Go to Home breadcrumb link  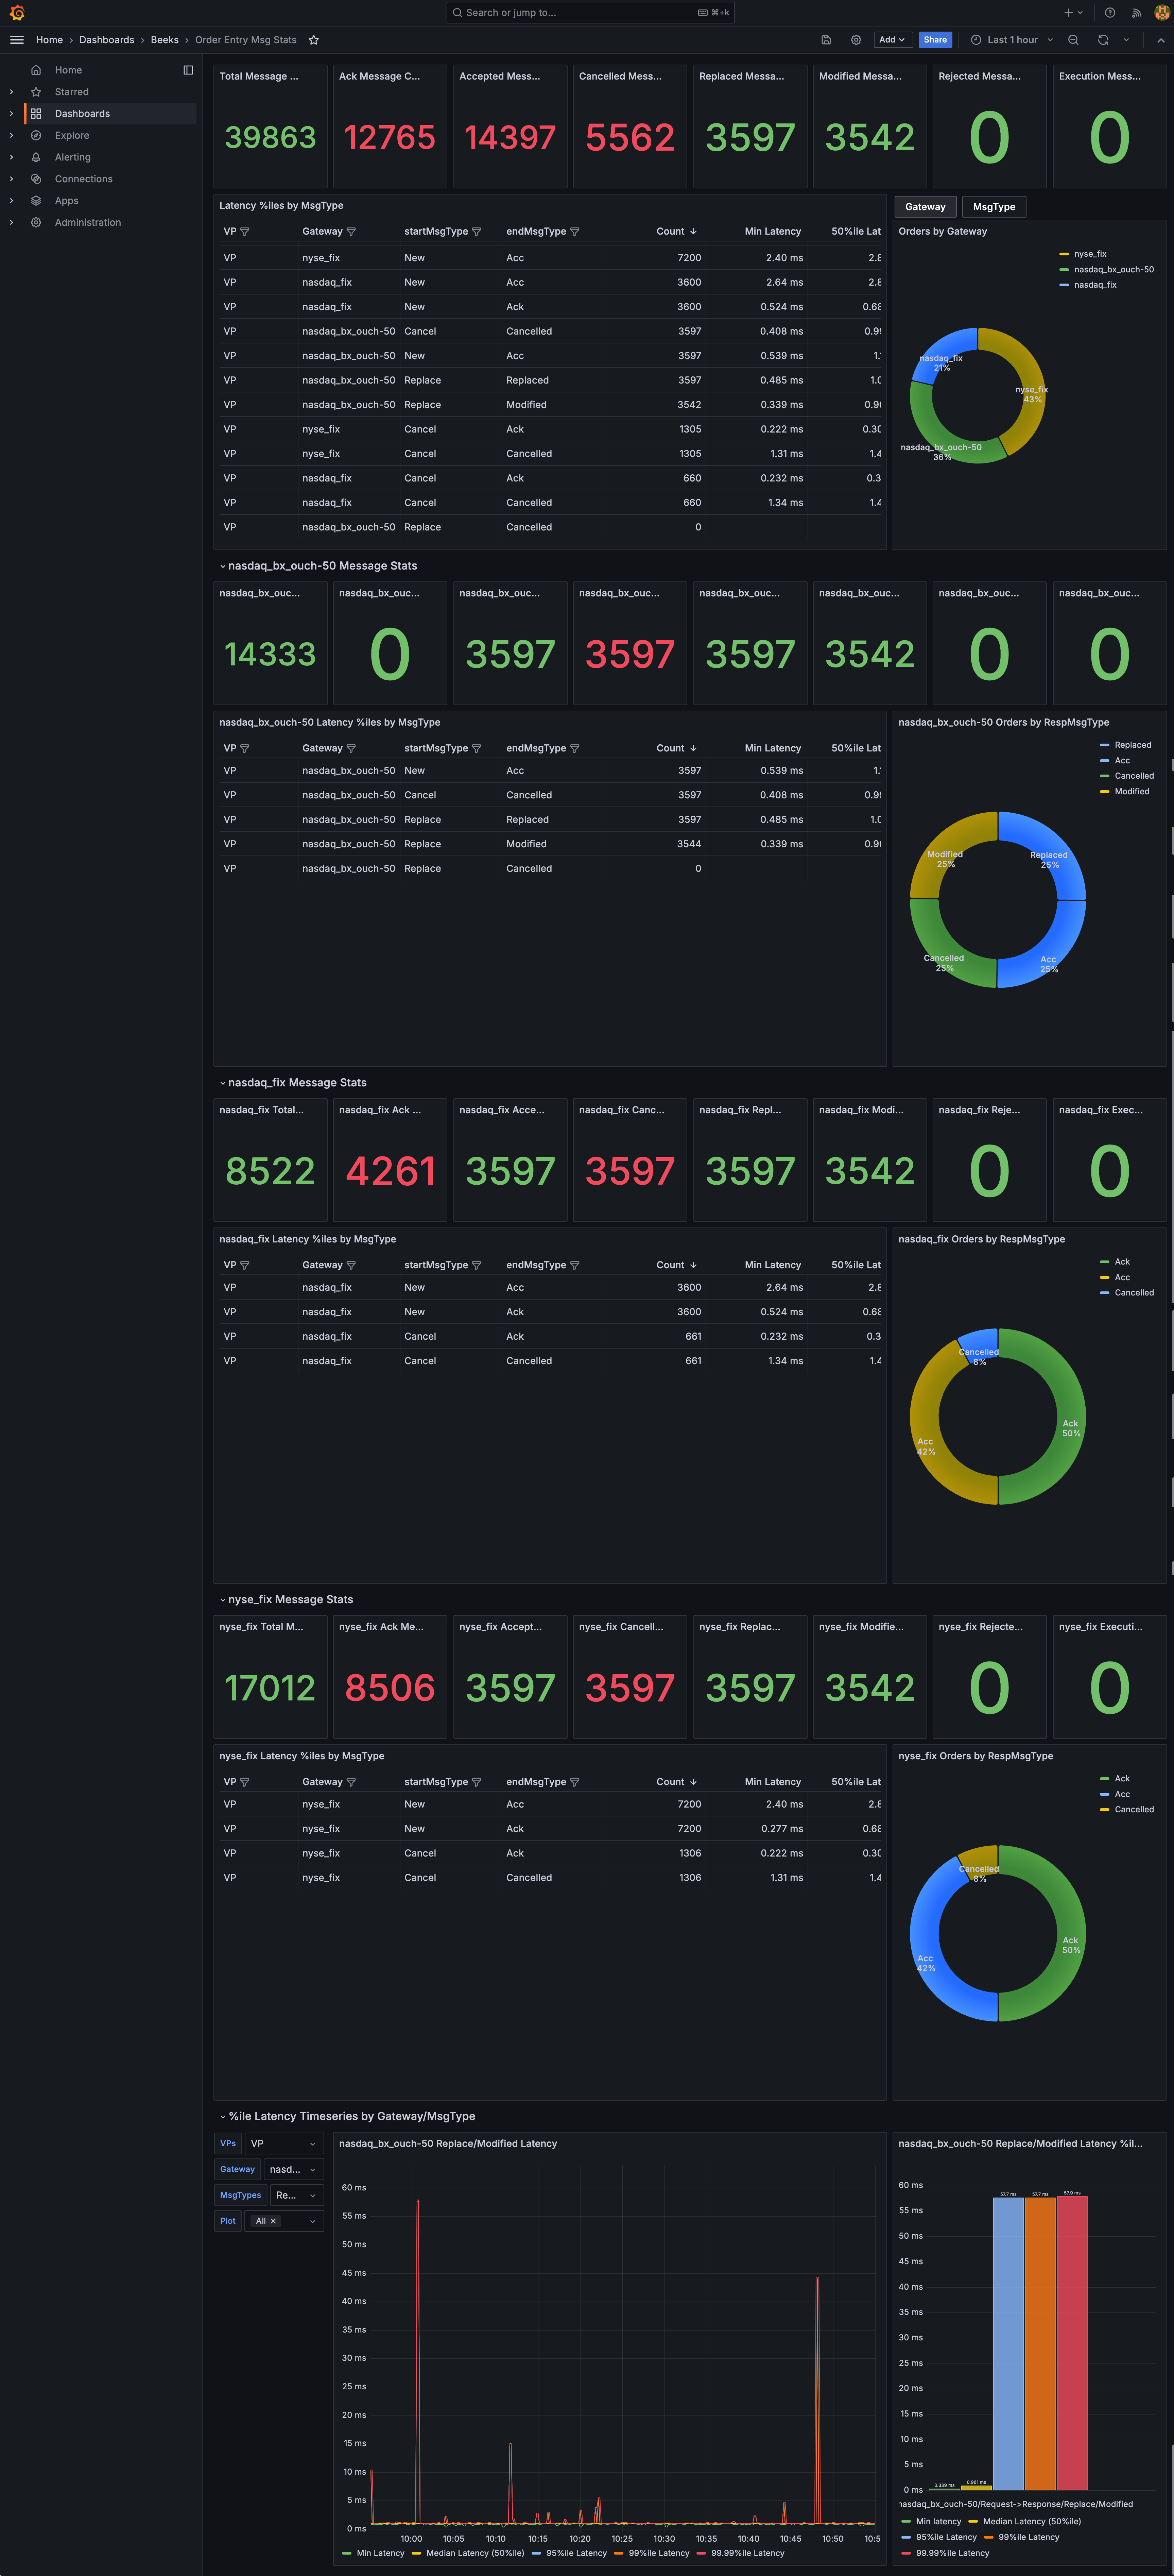(49, 40)
